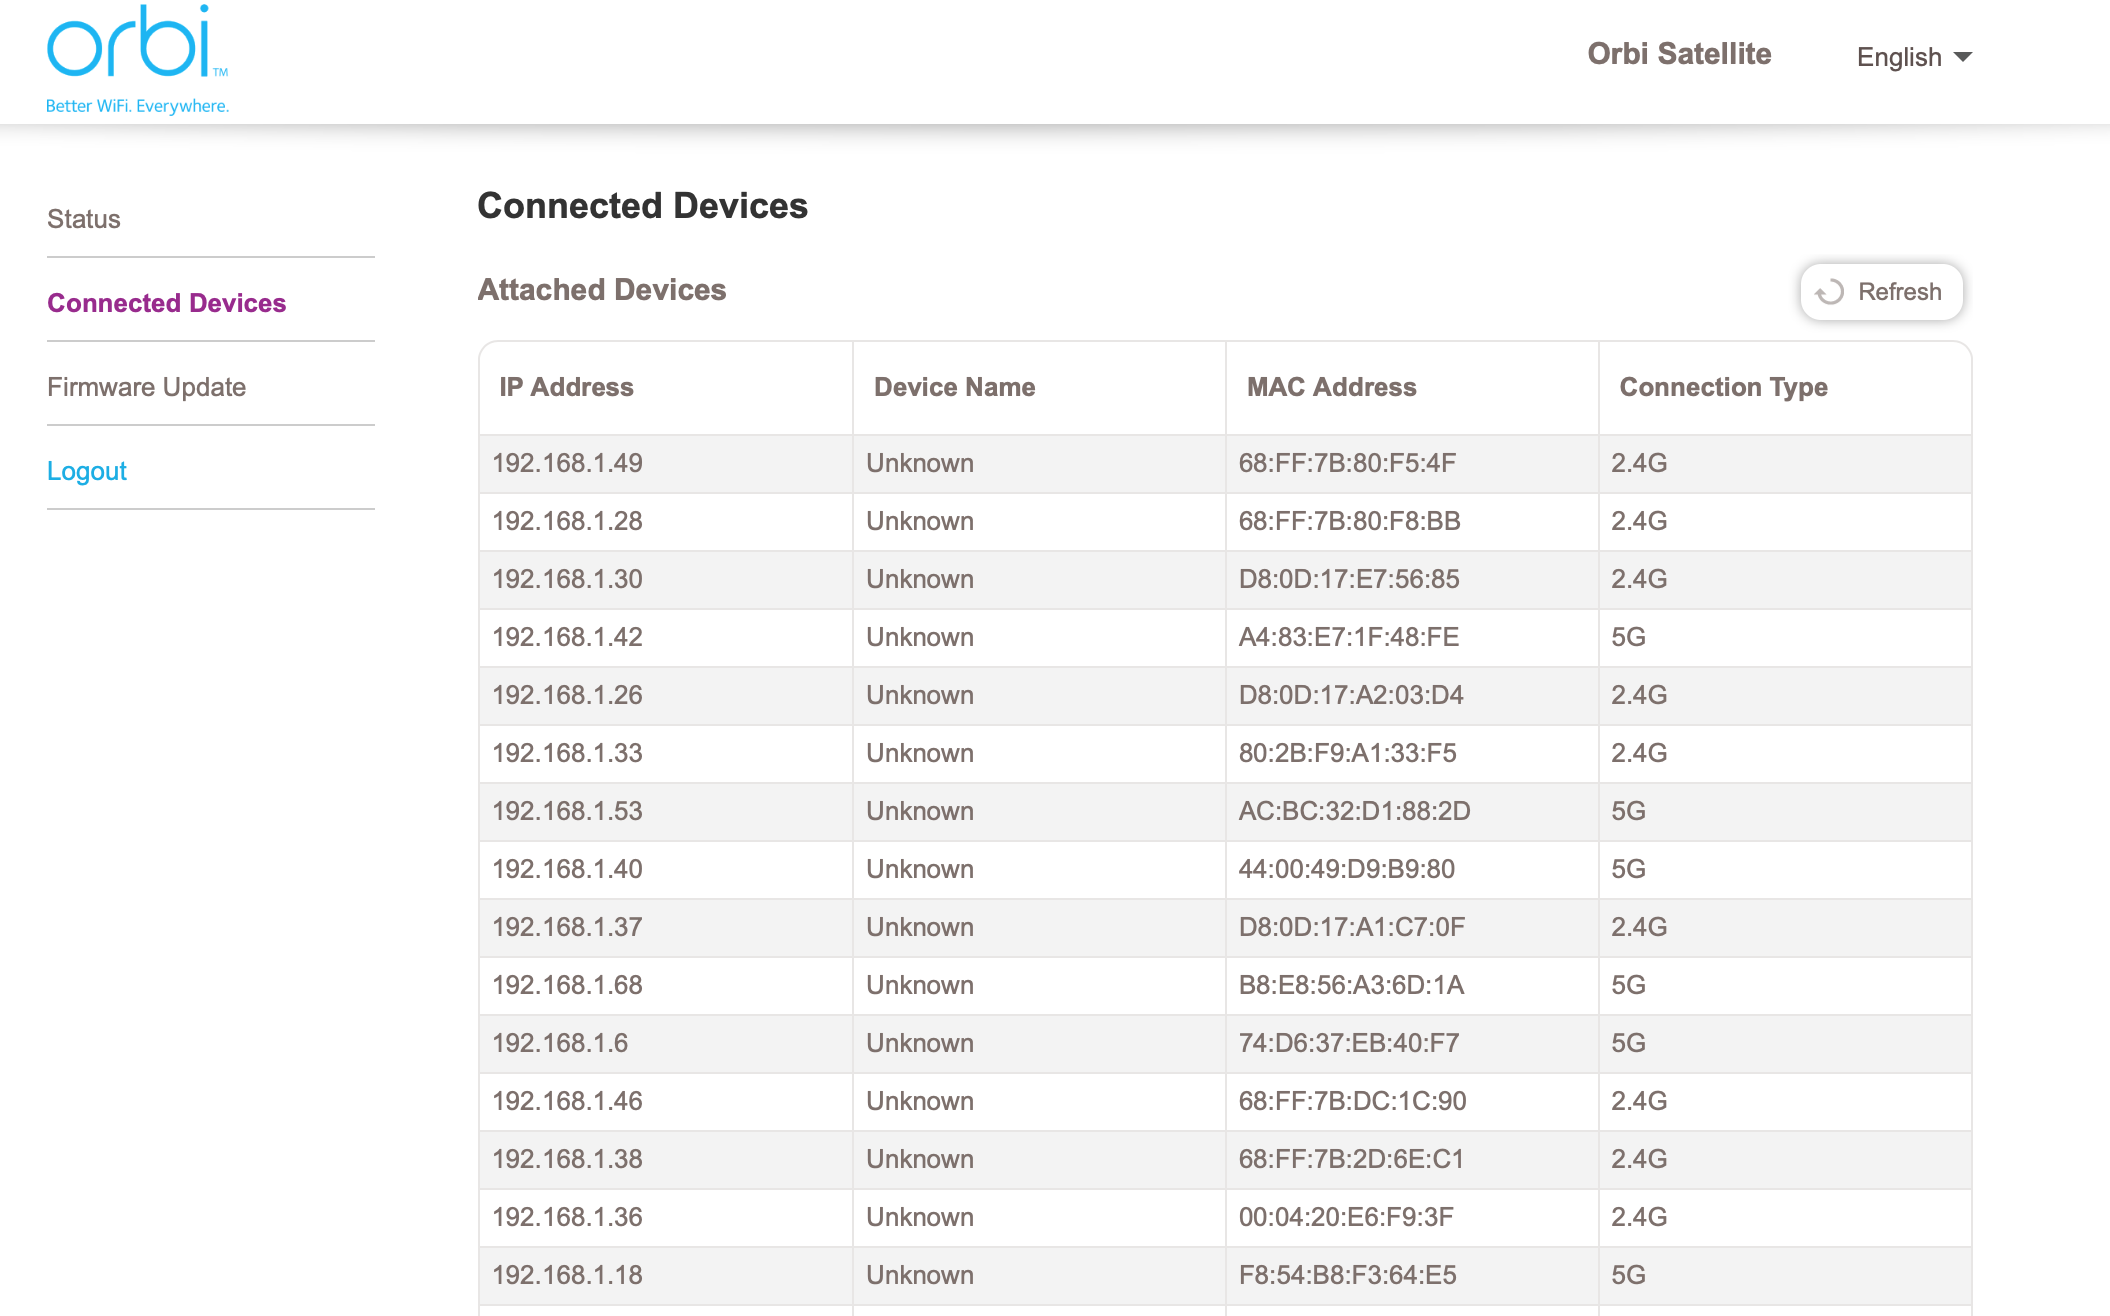Open the Firmware Update page
This screenshot has height=1316, width=2110.
click(x=146, y=387)
